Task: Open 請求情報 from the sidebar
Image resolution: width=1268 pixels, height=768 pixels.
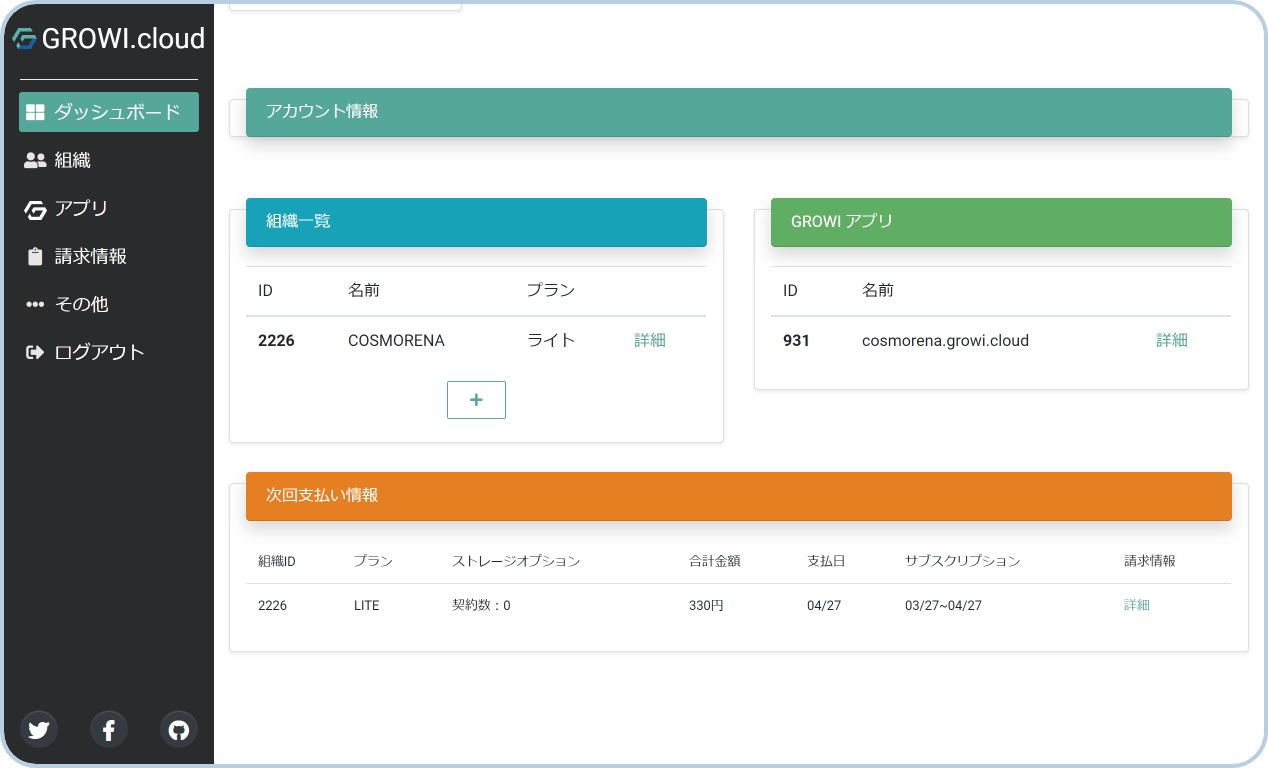Action: (x=109, y=256)
